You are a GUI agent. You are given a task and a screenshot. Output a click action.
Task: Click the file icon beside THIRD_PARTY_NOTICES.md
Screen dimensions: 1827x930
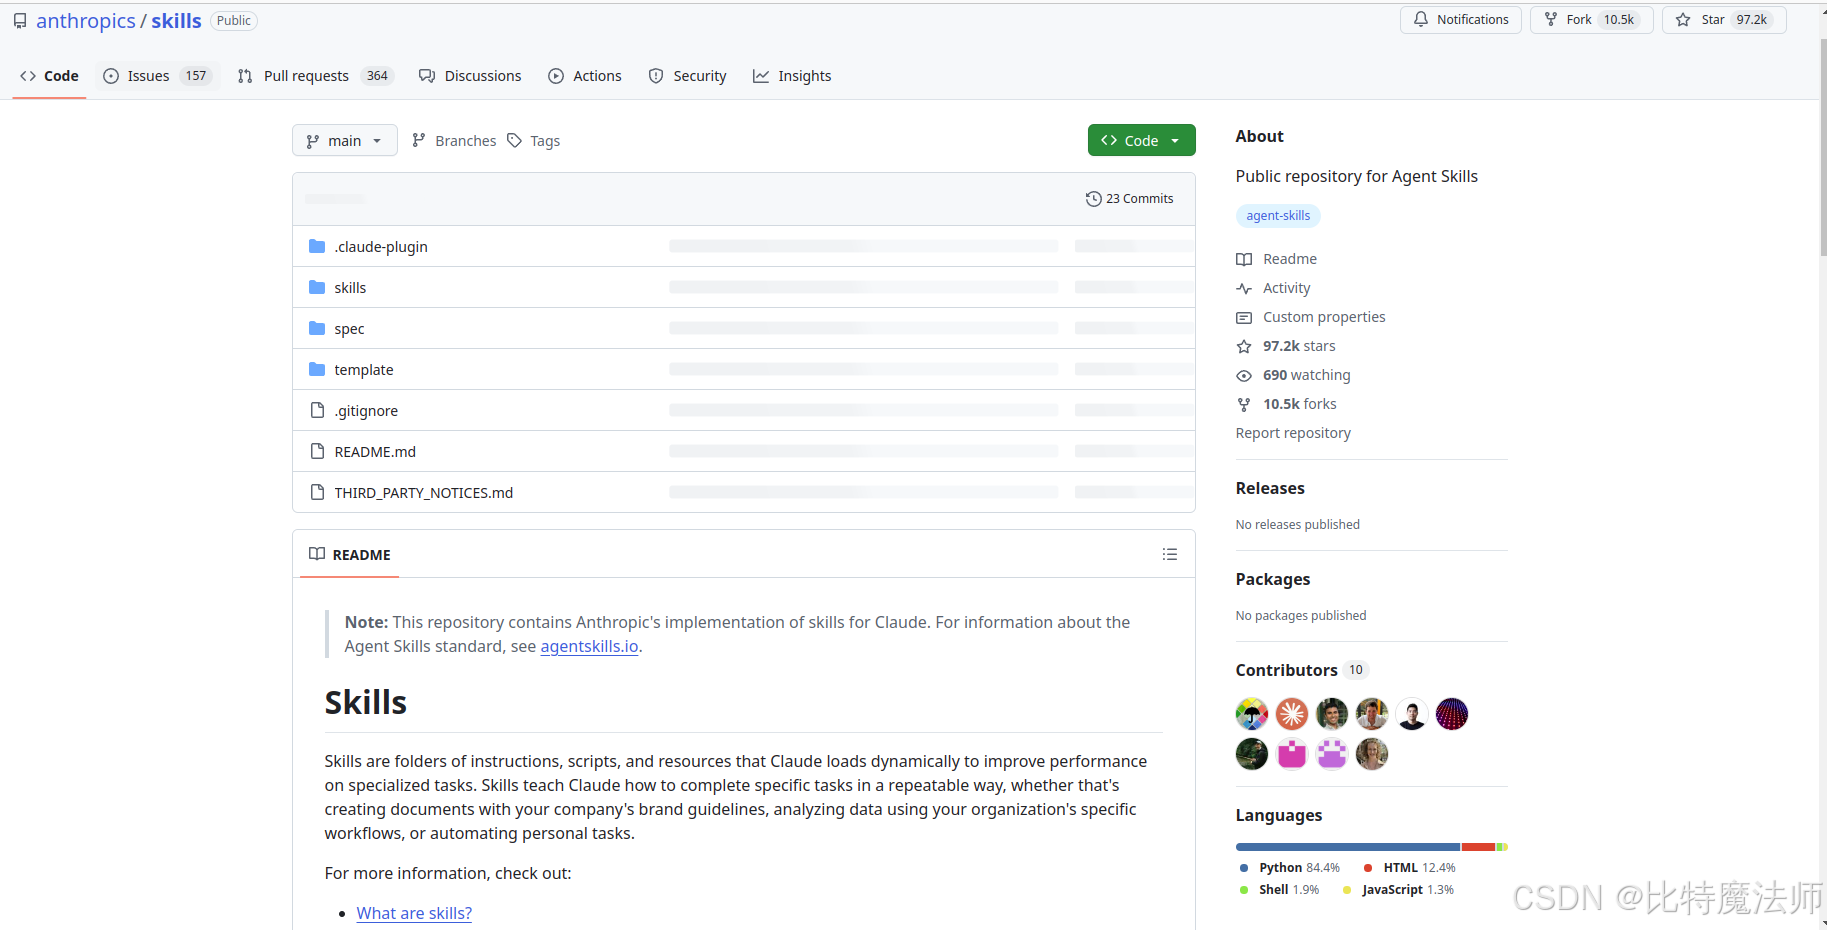click(317, 492)
